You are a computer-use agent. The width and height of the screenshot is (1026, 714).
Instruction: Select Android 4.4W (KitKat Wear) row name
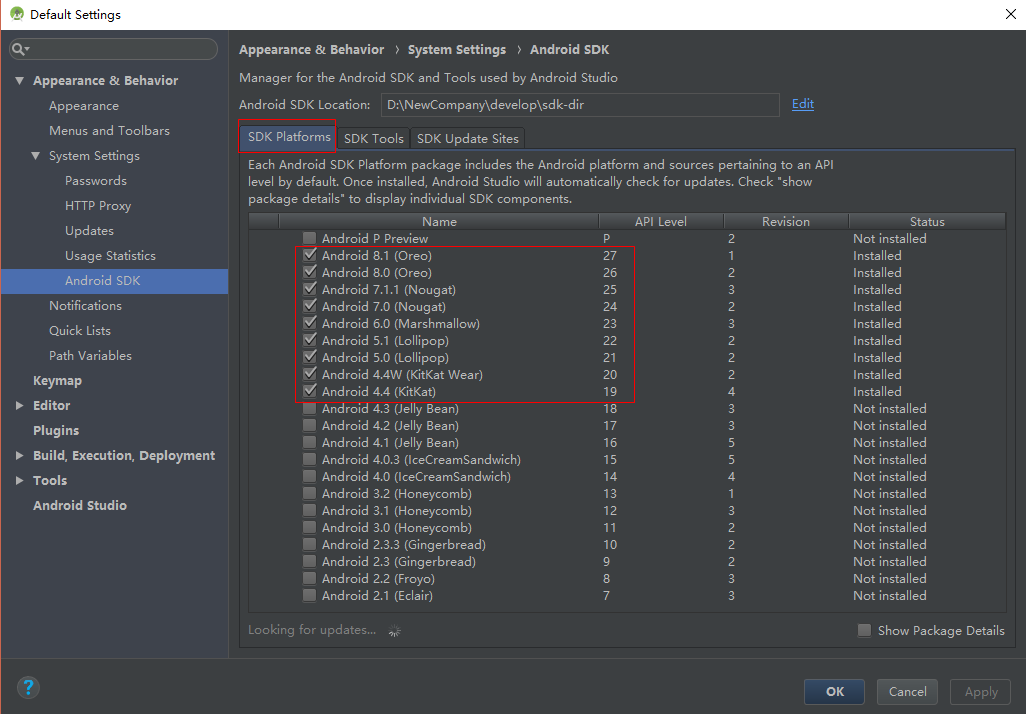coord(402,374)
